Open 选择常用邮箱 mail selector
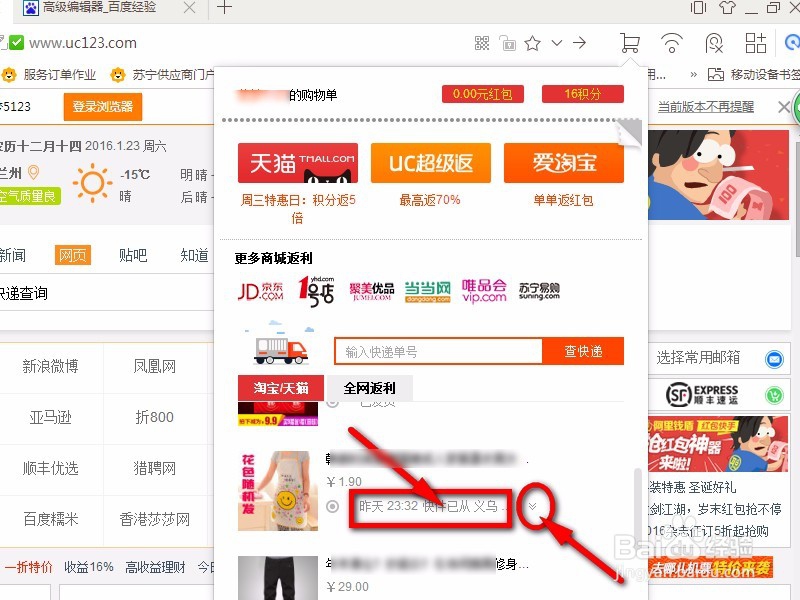 [x=719, y=358]
